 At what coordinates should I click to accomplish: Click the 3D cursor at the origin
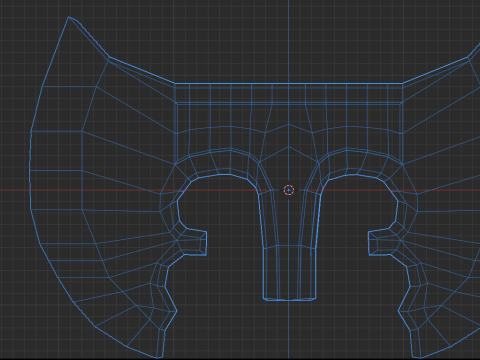click(x=289, y=190)
